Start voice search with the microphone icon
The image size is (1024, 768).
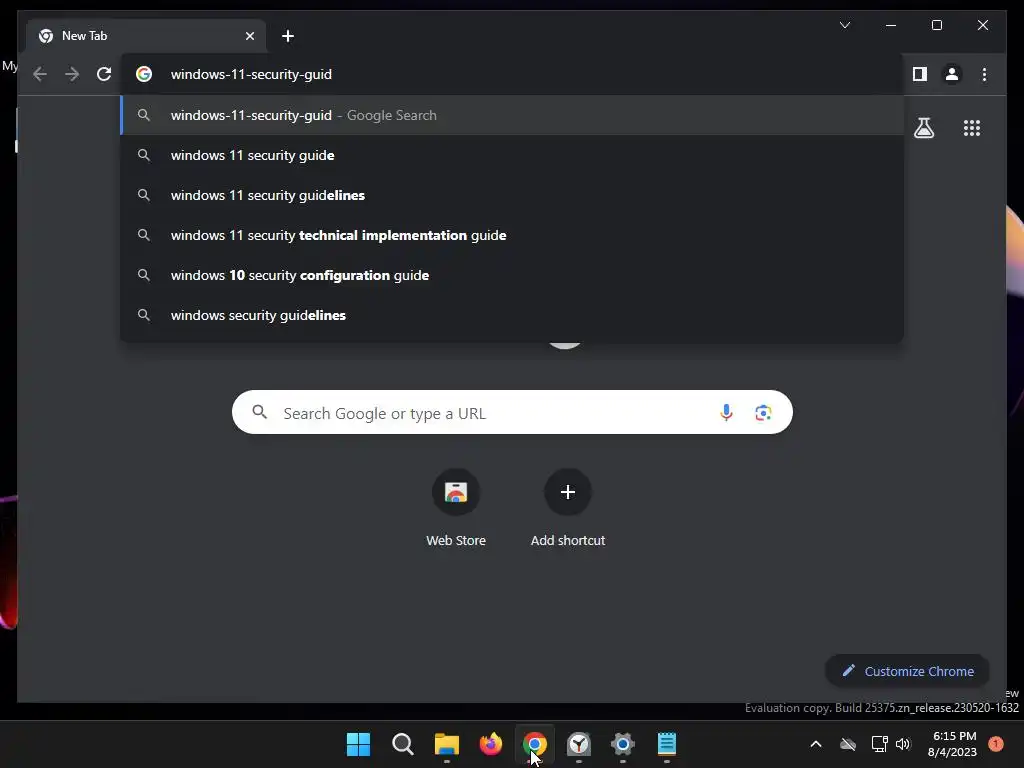pos(726,413)
